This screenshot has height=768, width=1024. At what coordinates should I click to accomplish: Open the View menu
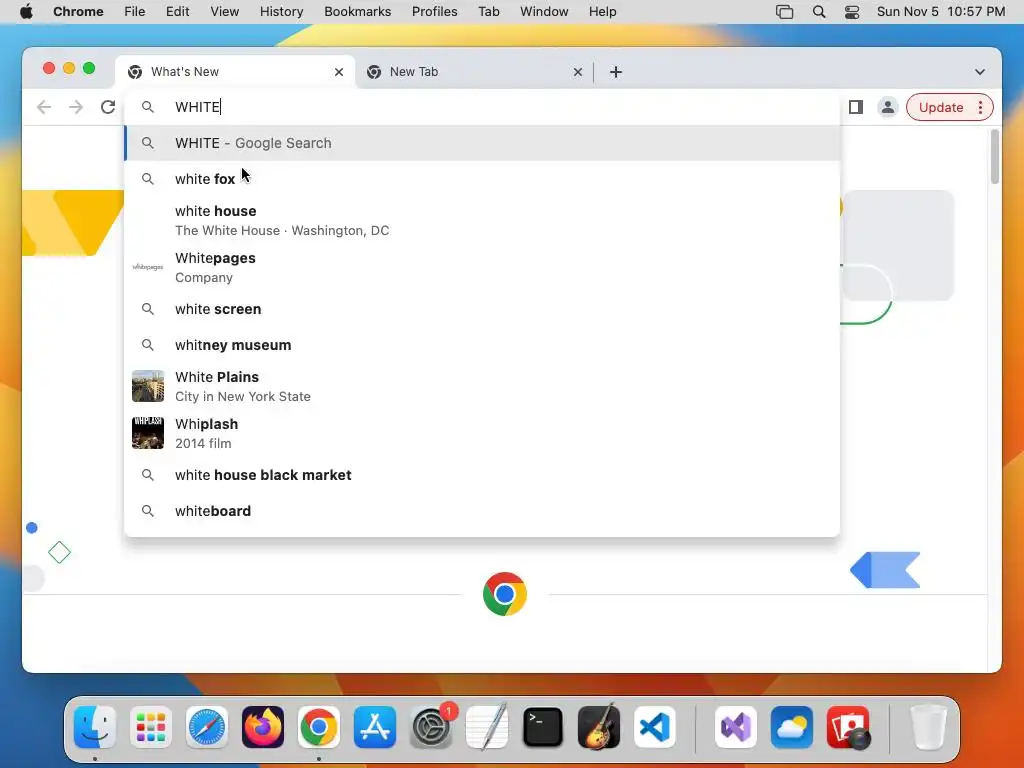pyautogui.click(x=225, y=12)
